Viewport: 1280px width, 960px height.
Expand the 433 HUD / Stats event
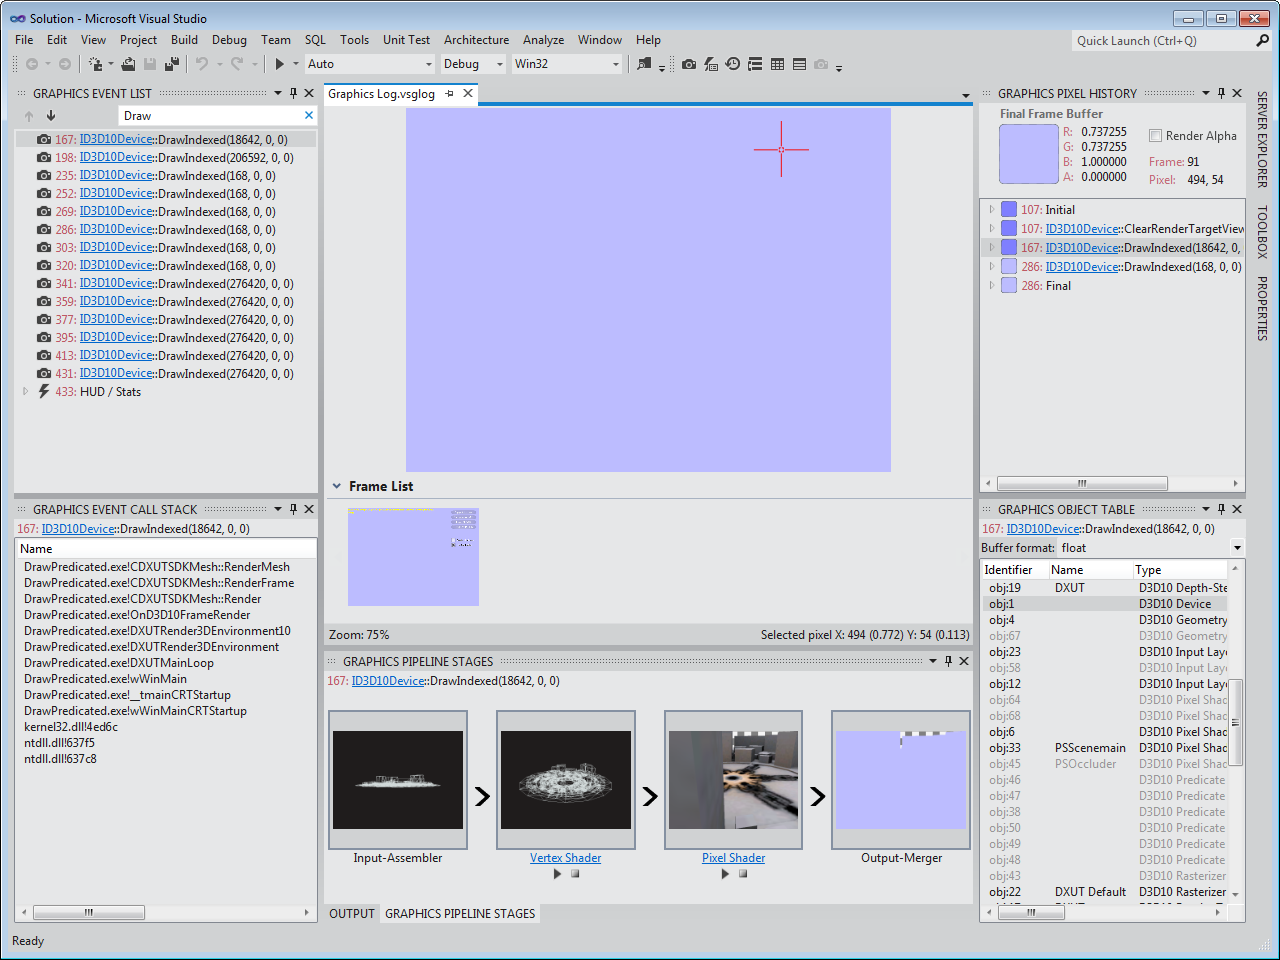click(25, 392)
